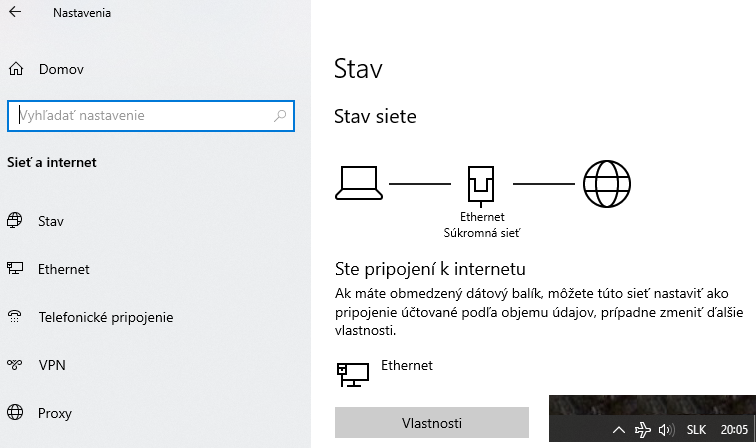Open the Ethernet settings page
The height and width of the screenshot is (448, 756).
(x=64, y=269)
